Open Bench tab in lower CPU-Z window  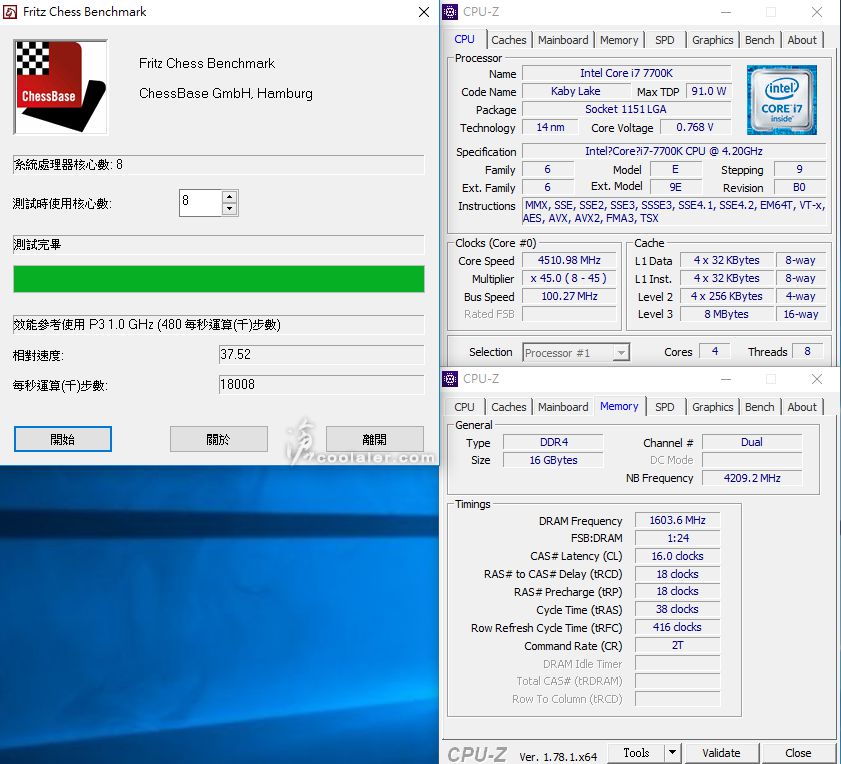(x=759, y=407)
